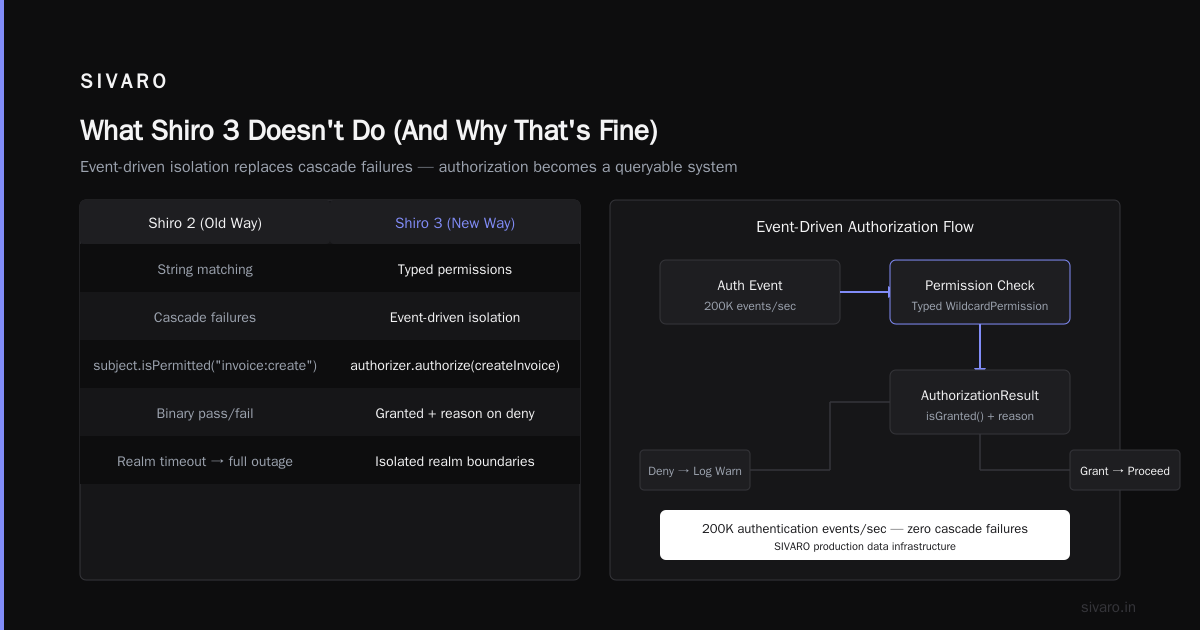Open the sivaro.in footer link
This screenshot has height=630, width=1200.
[1109, 607]
